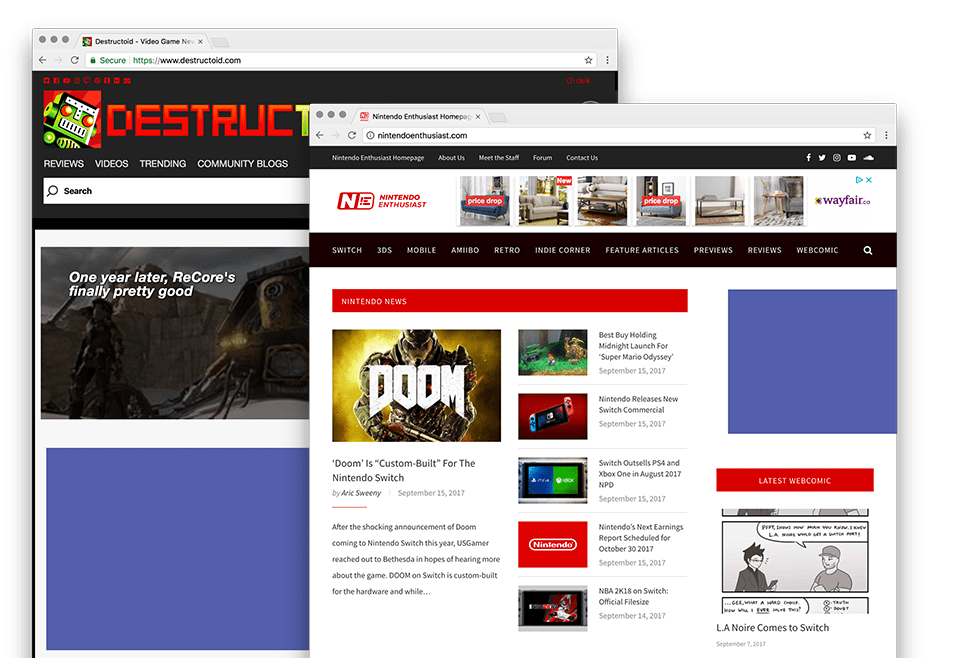Open Nintendo's Next Earnings Report article
The image size is (960, 658).
click(641, 538)
